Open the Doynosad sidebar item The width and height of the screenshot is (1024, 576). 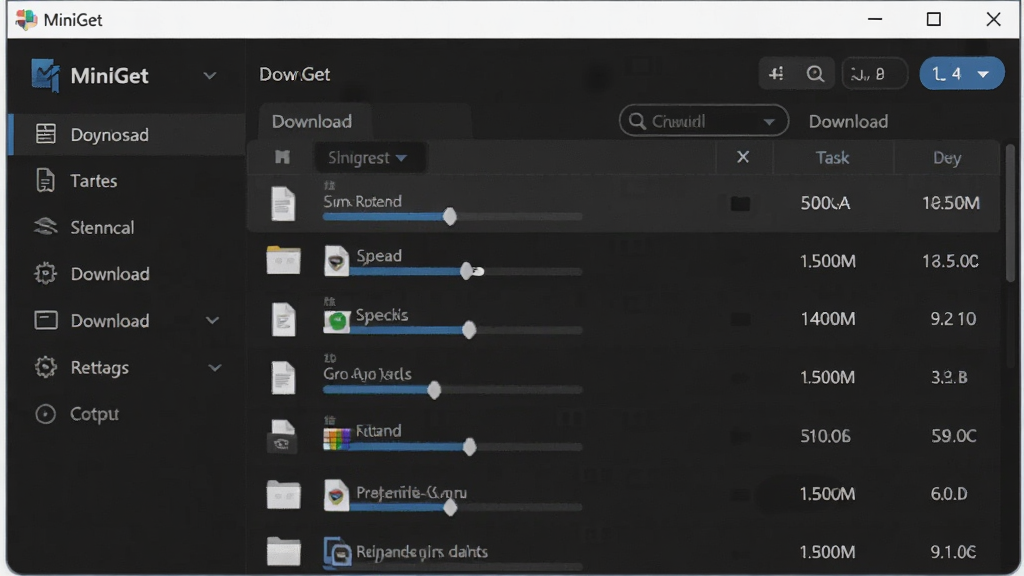128,135
